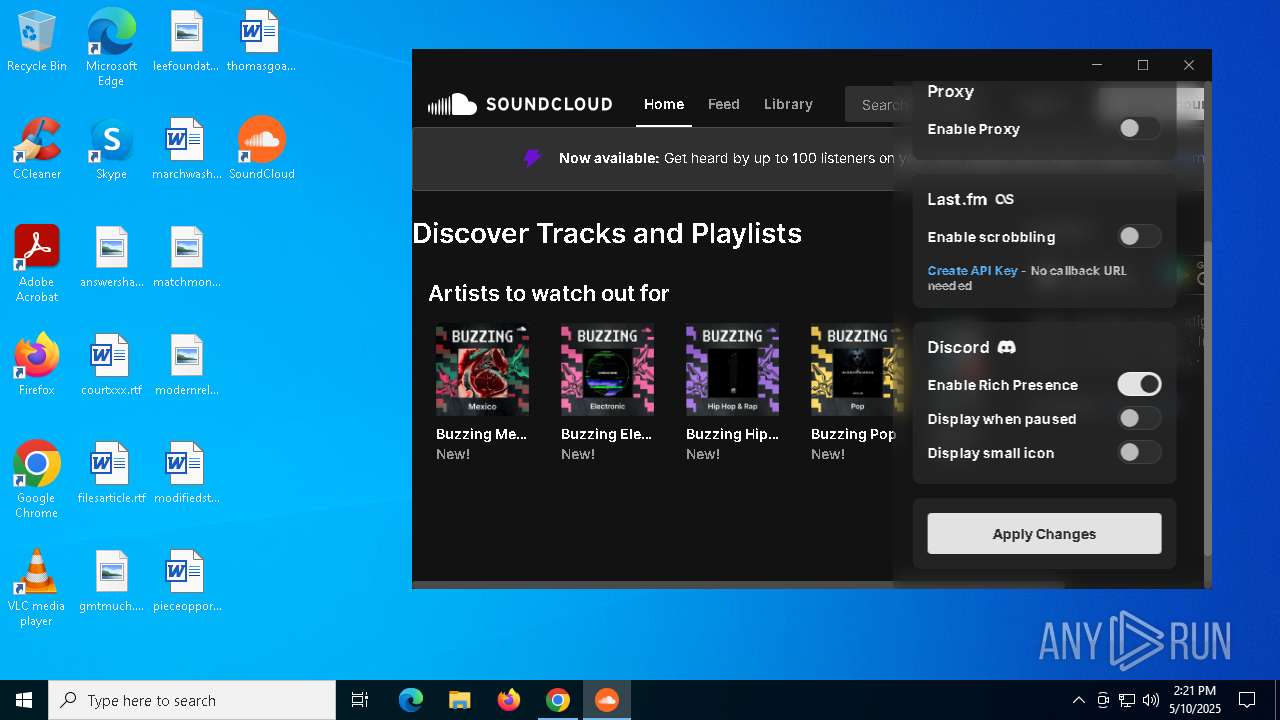Go to the Home tab
1280x720 pixels.
[x=664, y=104]
